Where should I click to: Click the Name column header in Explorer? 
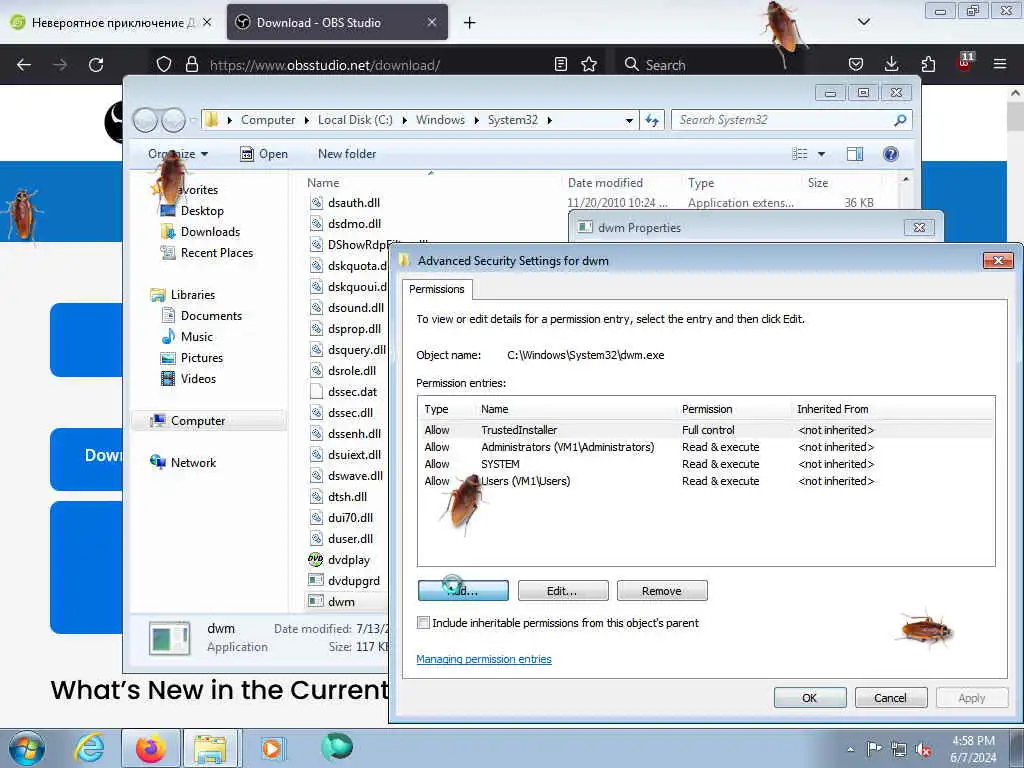tap(323, 183)
